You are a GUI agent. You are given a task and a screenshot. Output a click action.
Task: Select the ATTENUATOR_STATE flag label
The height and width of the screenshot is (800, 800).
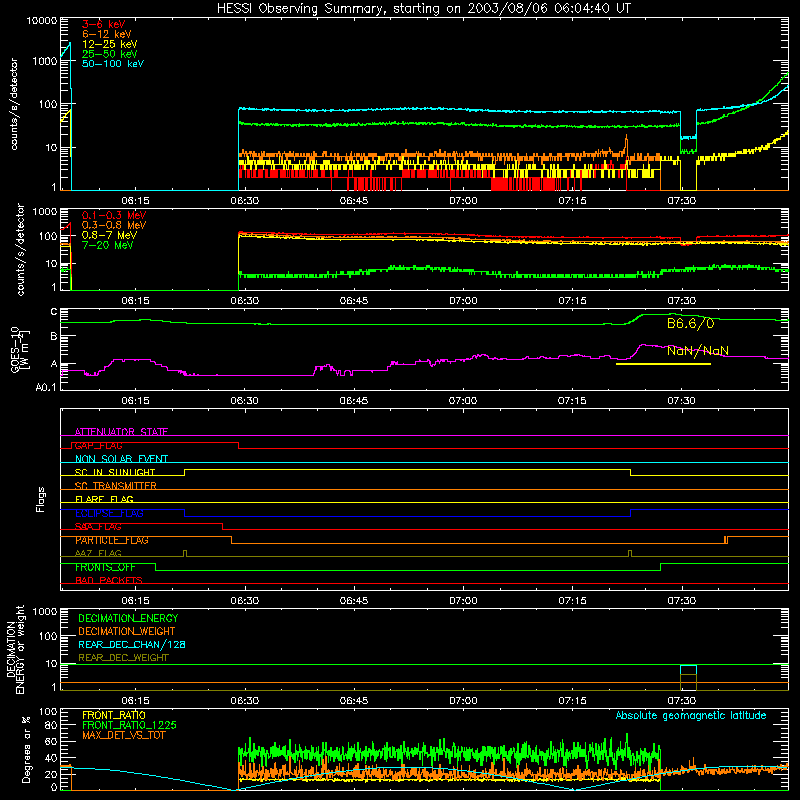point(121,432)
